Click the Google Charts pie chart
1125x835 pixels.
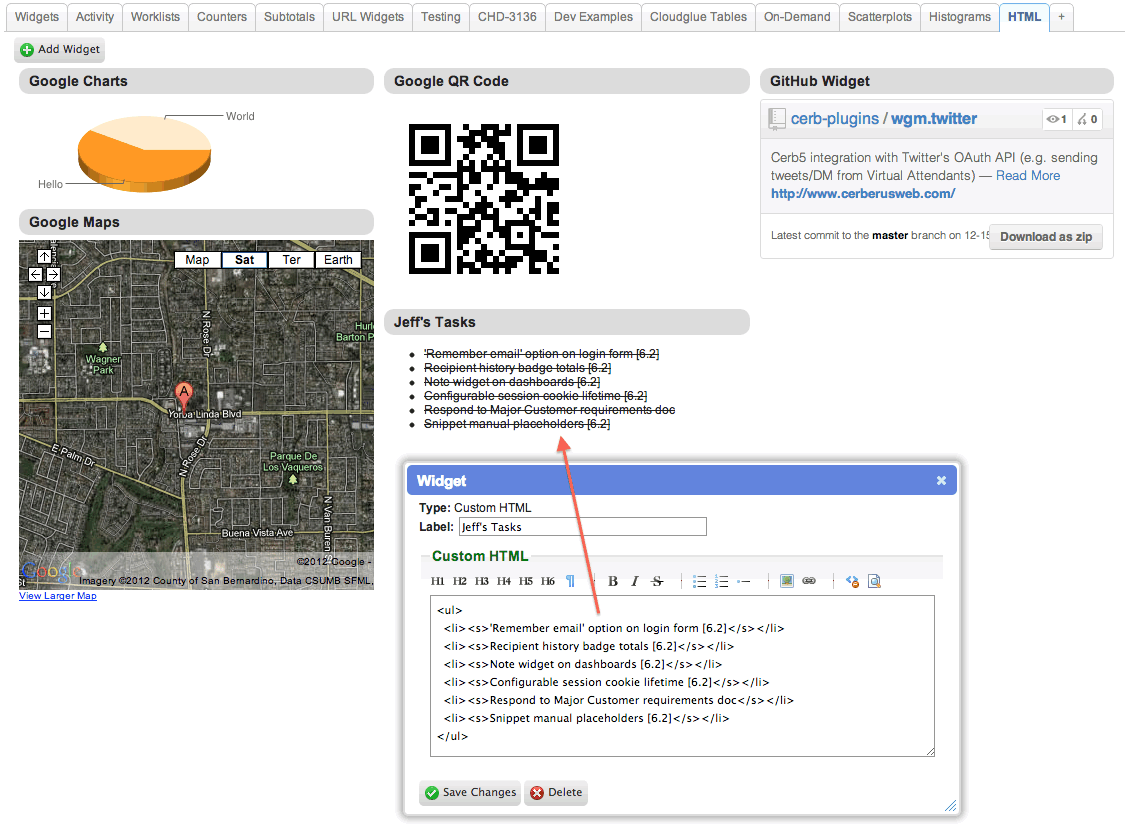click(144, 154)
